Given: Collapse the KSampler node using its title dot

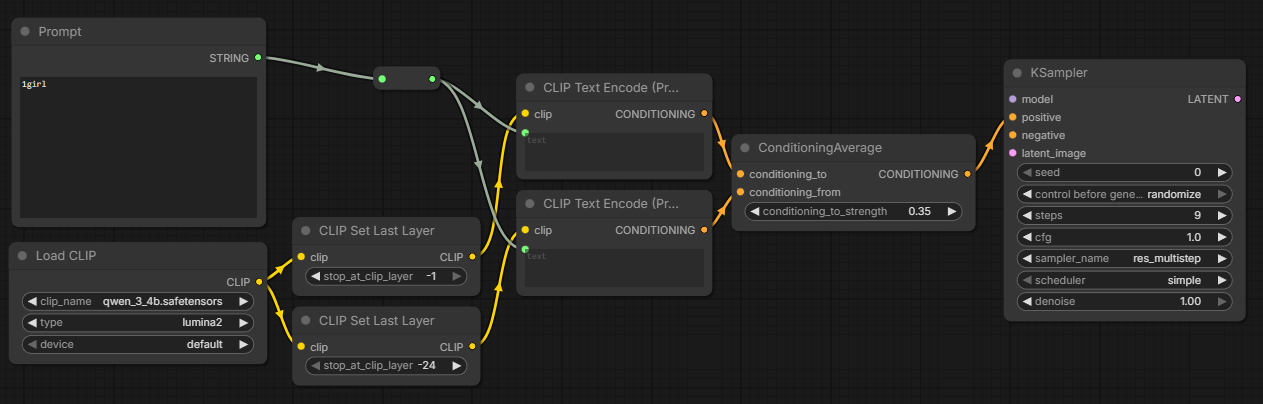Looking at the screenshot, I should pyautogui.click(x=1017, y=73).
